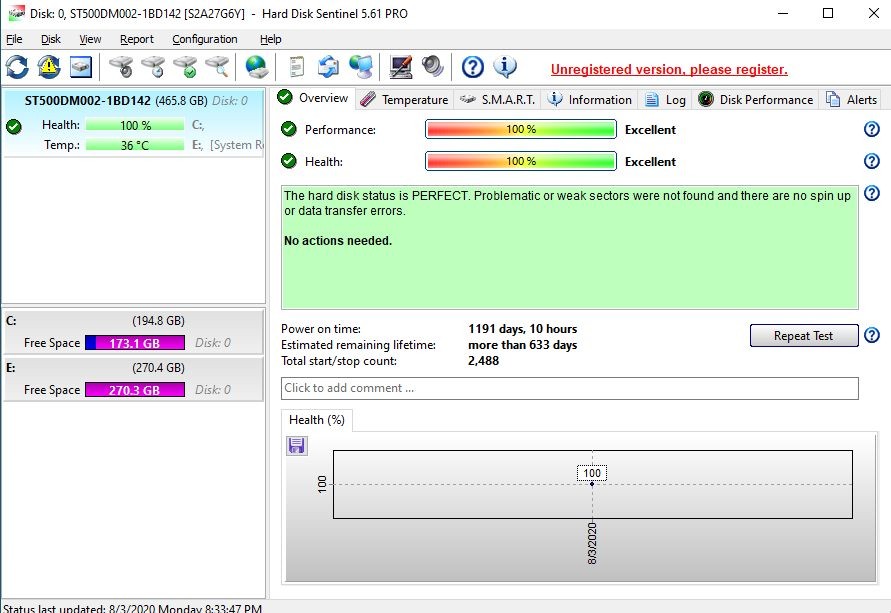The height and width of the screenshot is (613, 891).
Task: Switch to the Temperature tab
Action: click(x=405, y=99)
